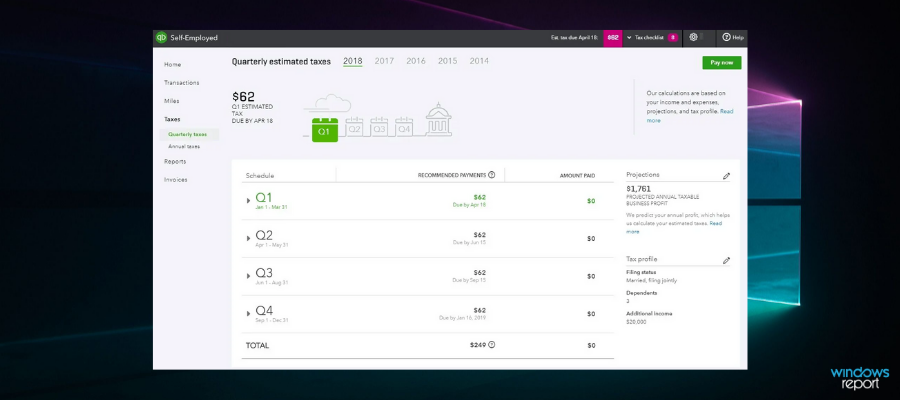Expand the Q2 schedule row
Image resolution: width=900 pixels, height=400 pixels.
[x=249, y=239]
